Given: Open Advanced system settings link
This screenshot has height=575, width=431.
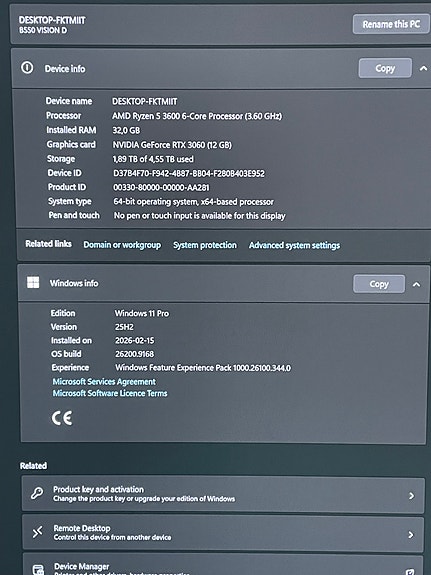Looking at the screenshot, I should pyautogui.click(x=294, y=245).
